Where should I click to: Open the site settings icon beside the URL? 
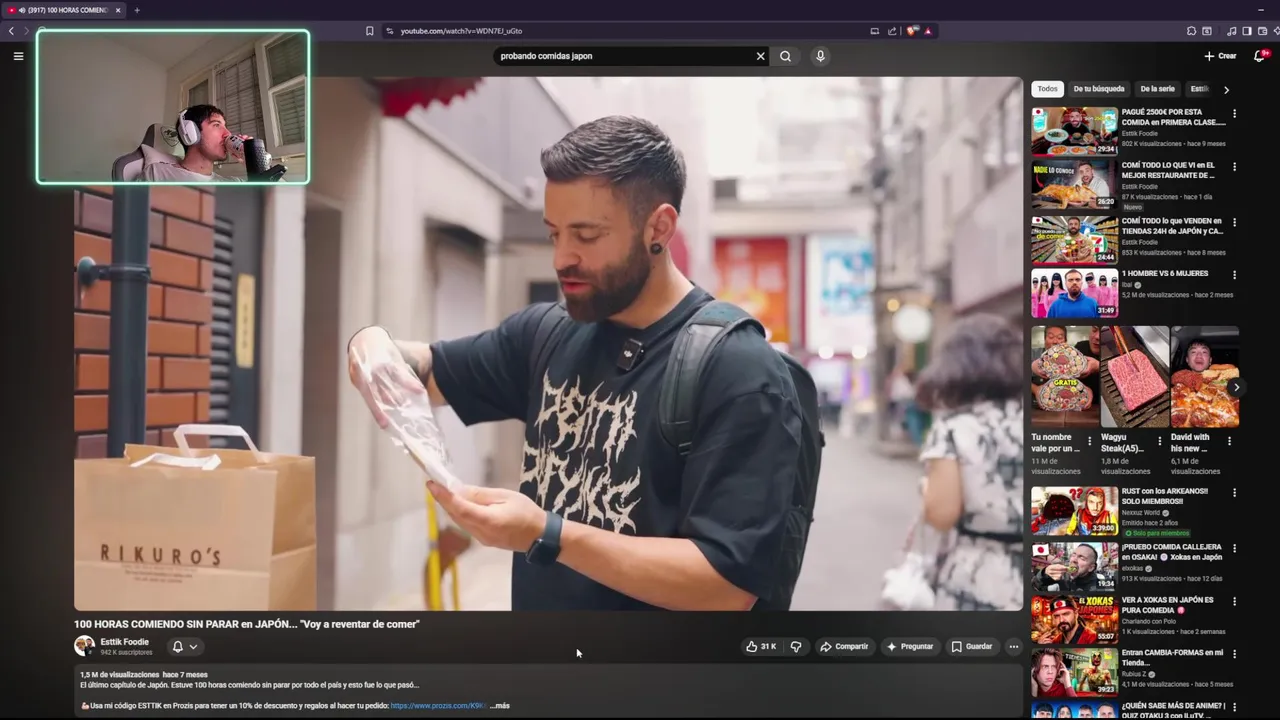pyautogui.click(x=390, y=31)
